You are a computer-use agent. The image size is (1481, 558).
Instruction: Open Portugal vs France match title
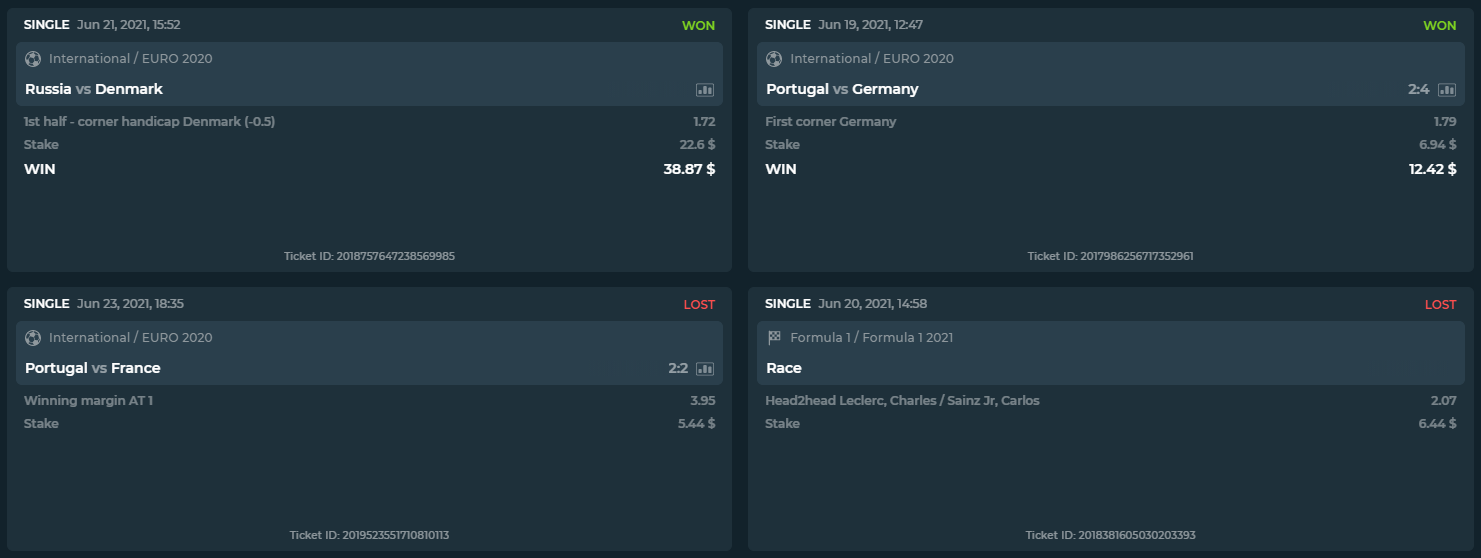pos(93,368)
